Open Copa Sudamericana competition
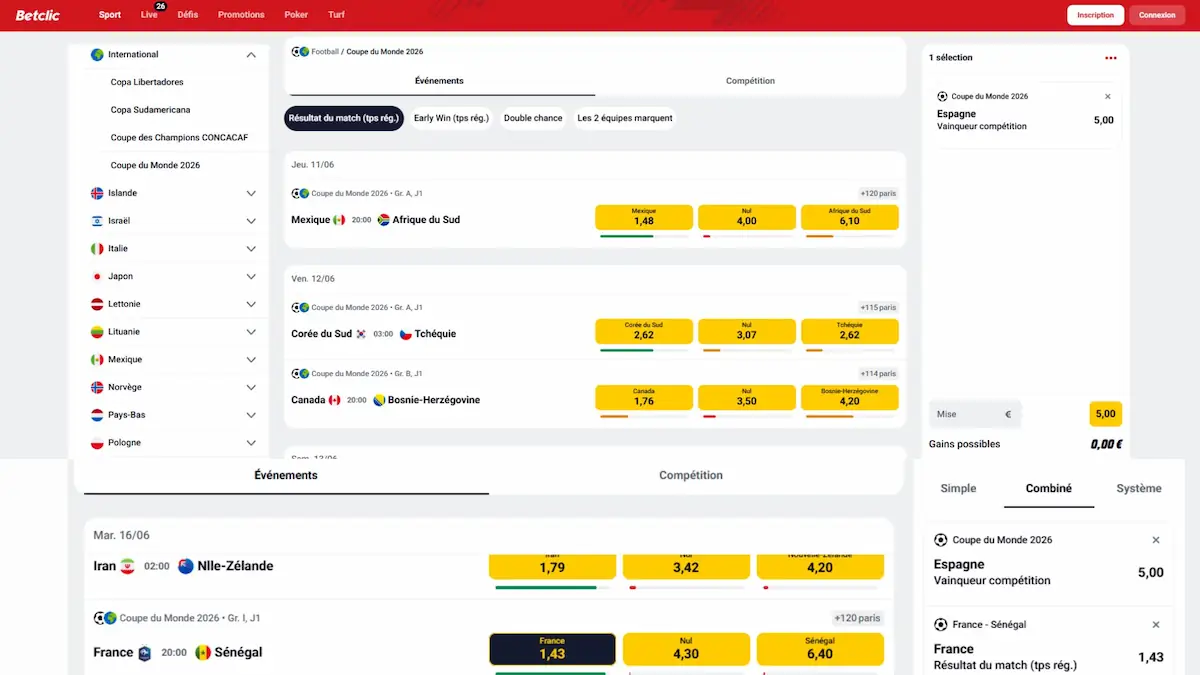The image size is (1200, 675). 150,110
